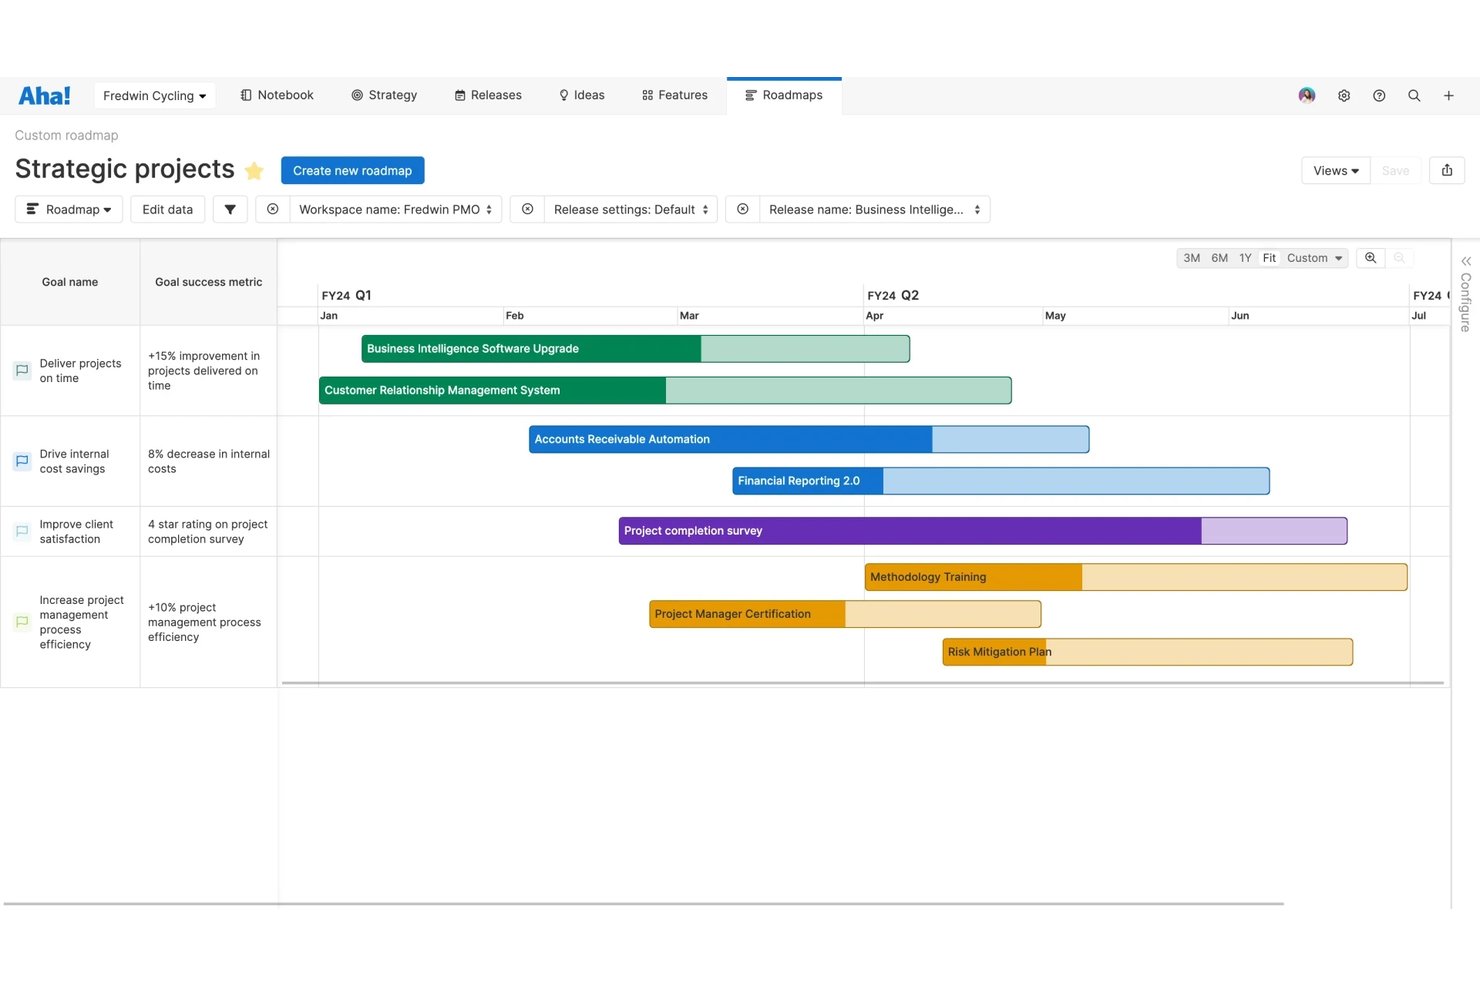Open the Features tab
Screen dimensions: 1480x987
pos(675,96)
